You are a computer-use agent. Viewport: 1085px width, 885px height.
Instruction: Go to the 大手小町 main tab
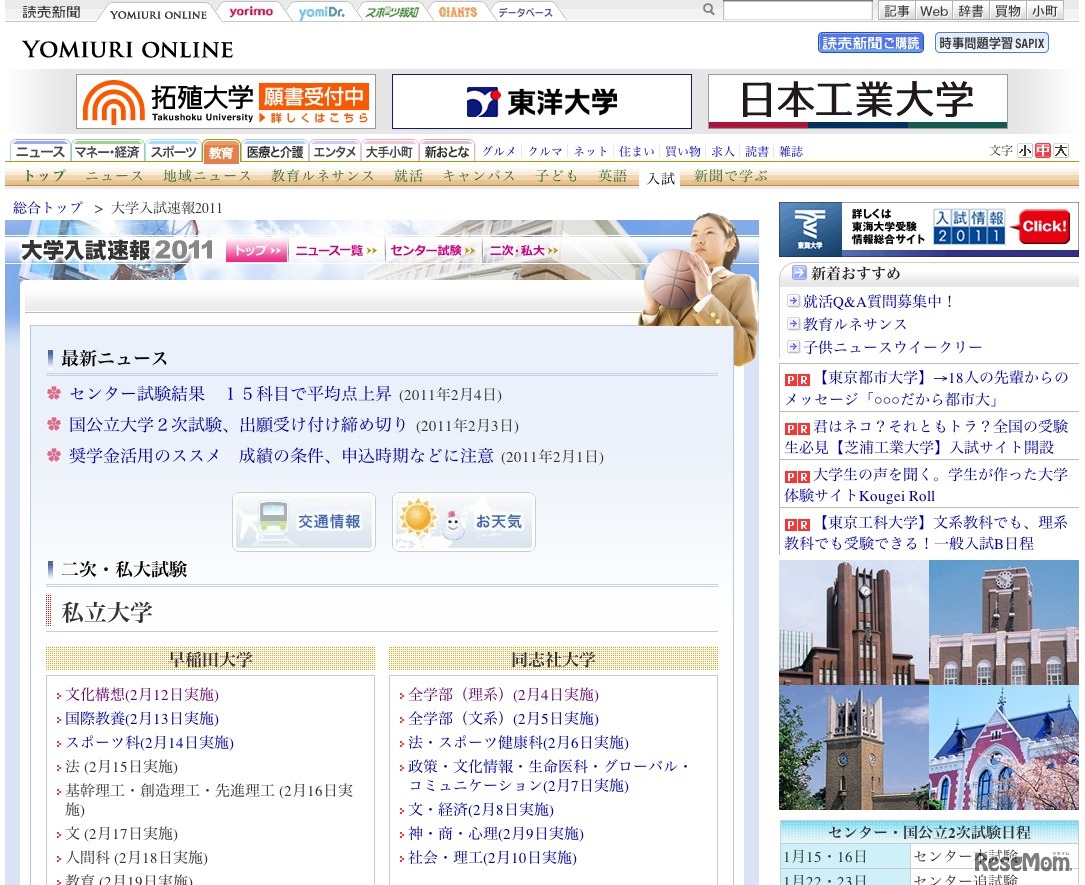(x=389, y=152)
